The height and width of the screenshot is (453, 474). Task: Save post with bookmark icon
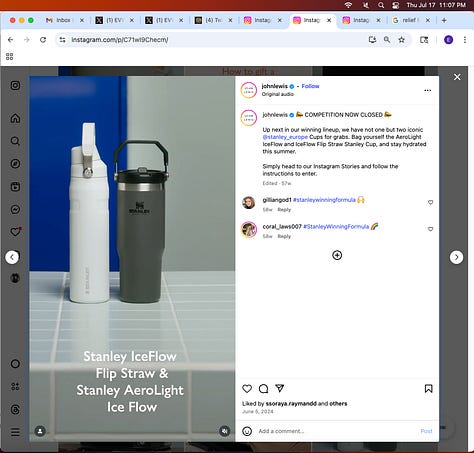pos(428,389)
